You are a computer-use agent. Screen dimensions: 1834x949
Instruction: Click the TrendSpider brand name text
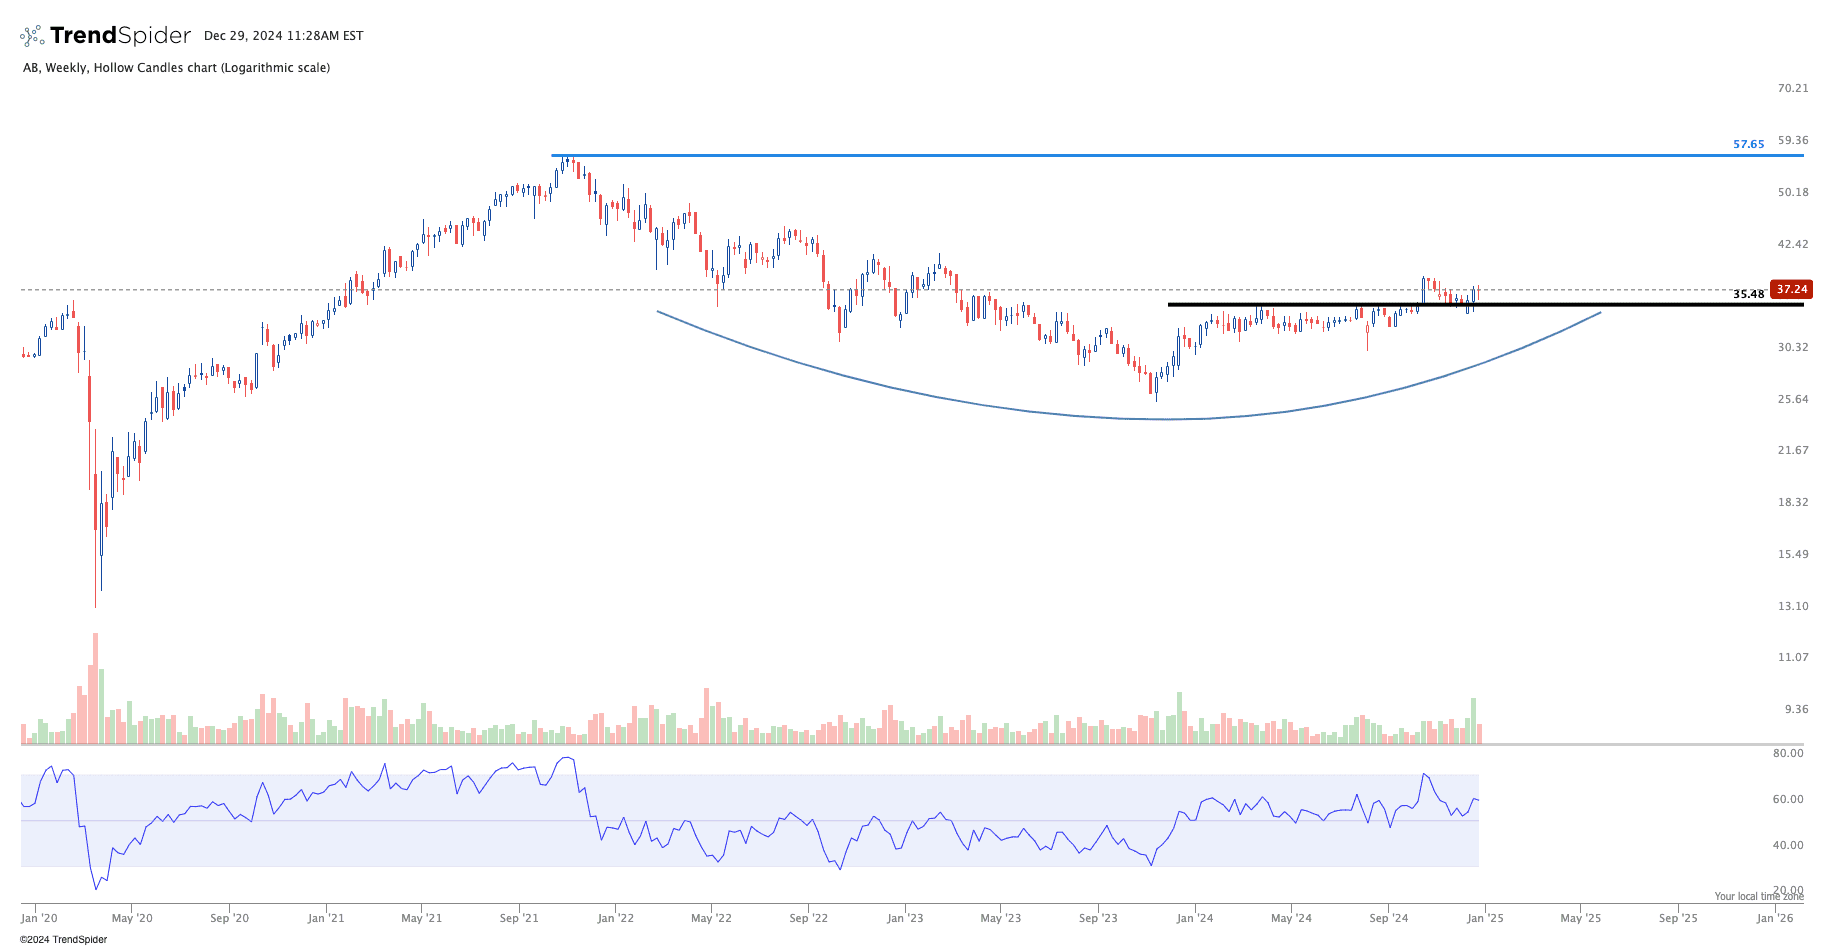(120, 36)
